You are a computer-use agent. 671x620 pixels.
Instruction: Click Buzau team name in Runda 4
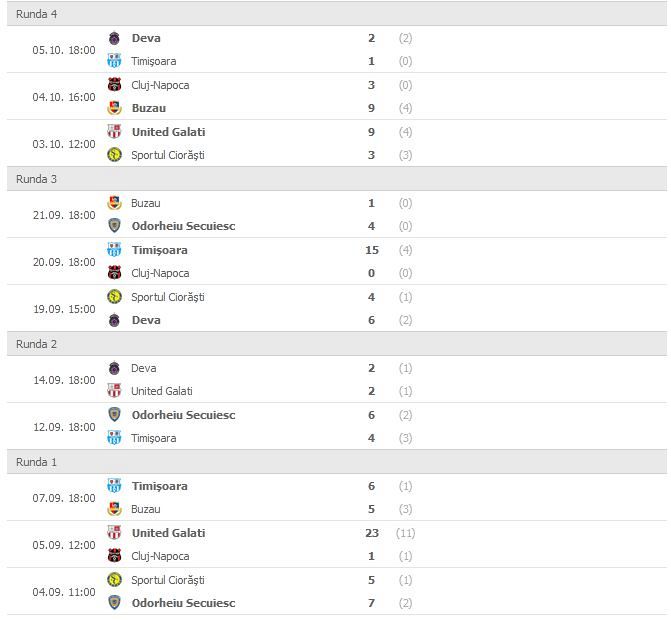coord(148,108)
